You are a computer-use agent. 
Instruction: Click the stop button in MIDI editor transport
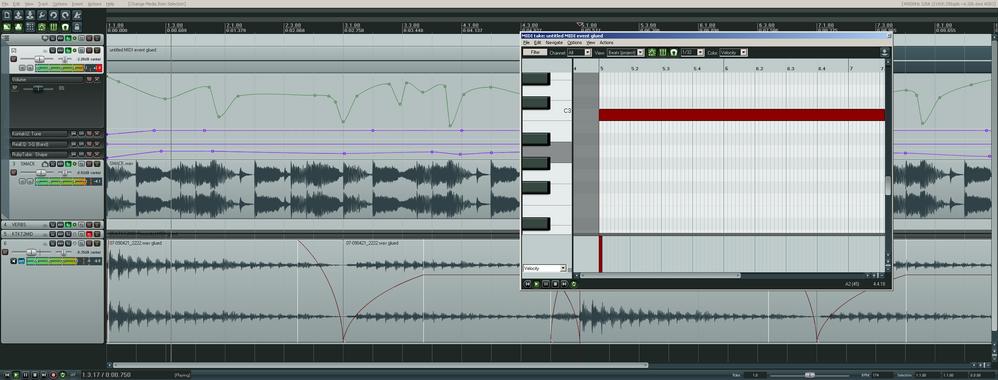pyautogui.click(x=555, y=283)
